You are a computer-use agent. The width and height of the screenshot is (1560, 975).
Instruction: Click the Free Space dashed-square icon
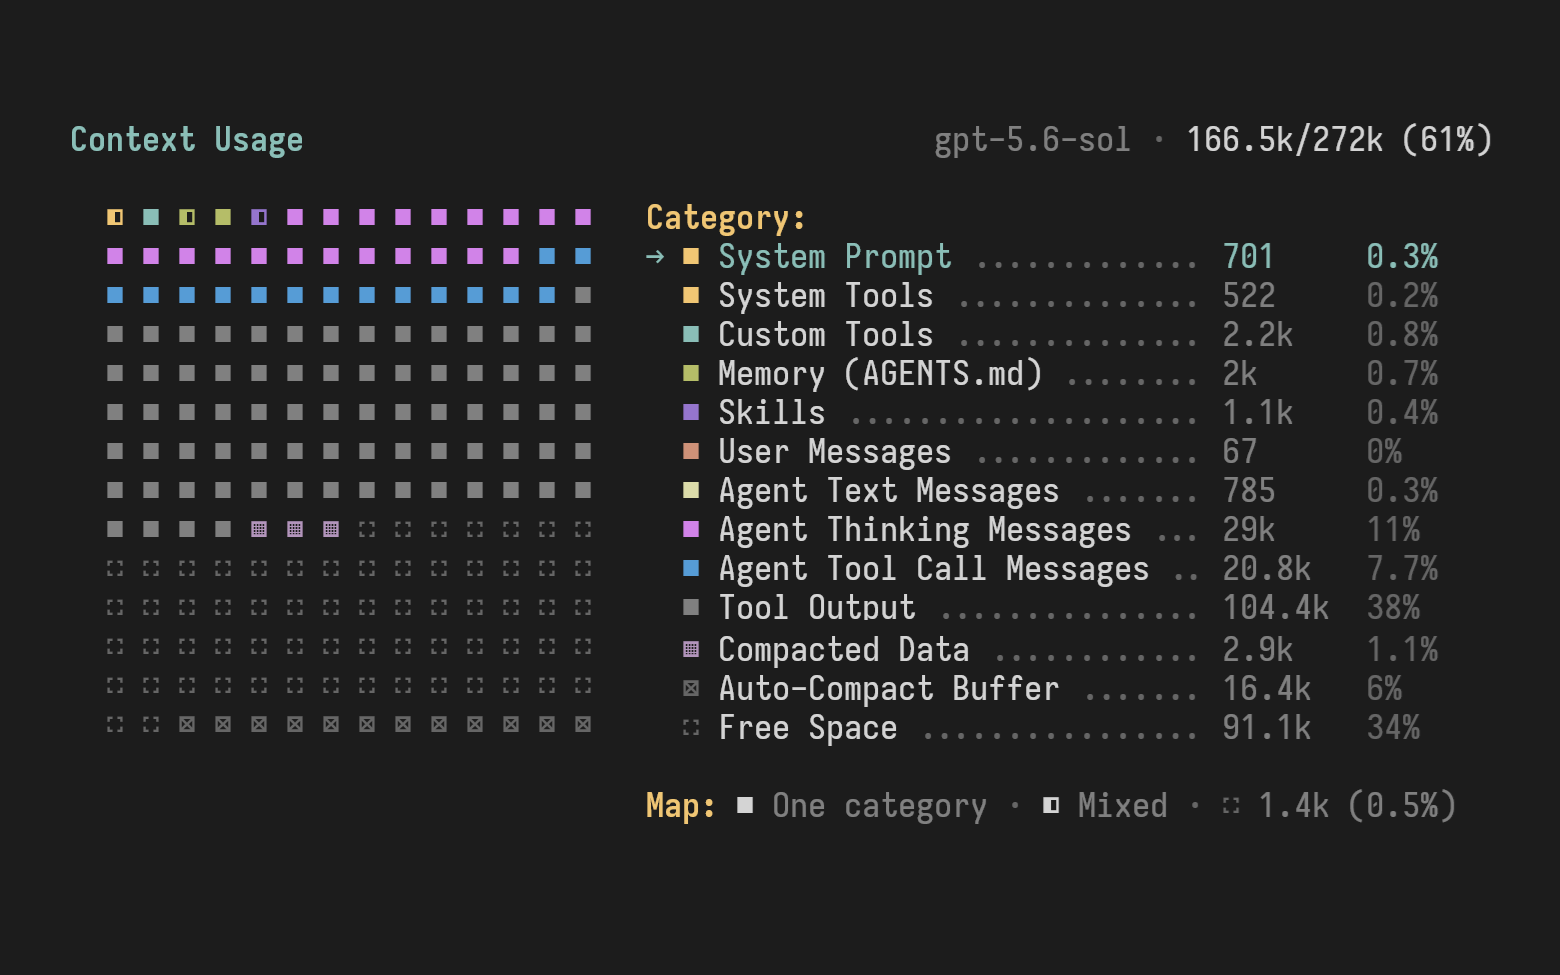(691, 727)
